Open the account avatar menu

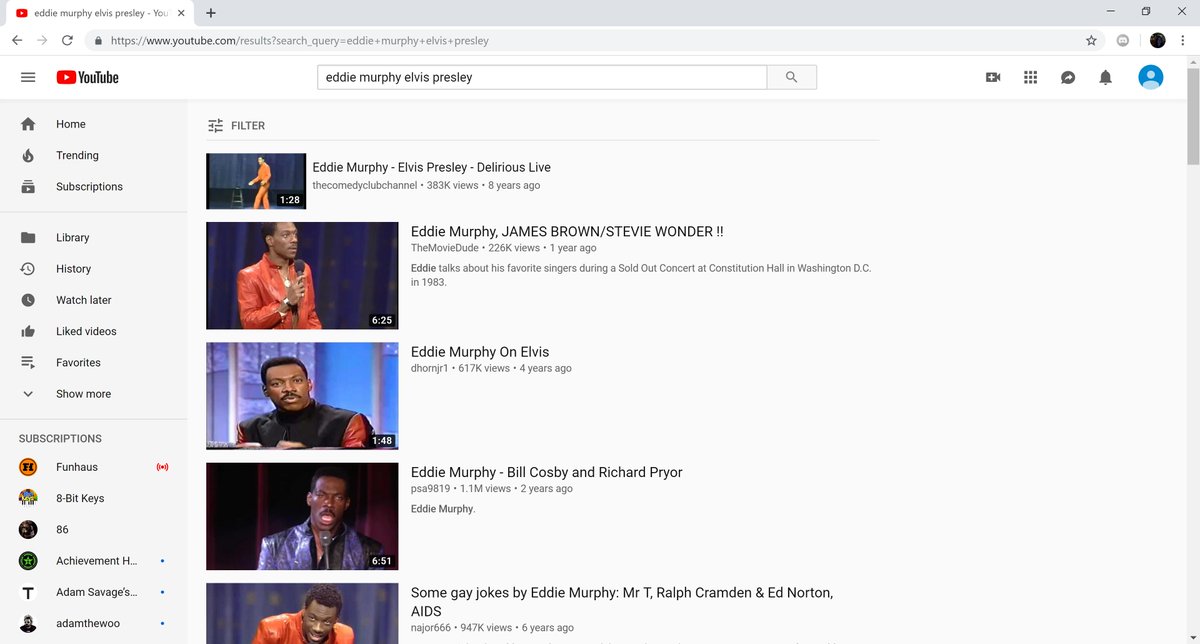pyautogui.click(x=1151, y=77)
